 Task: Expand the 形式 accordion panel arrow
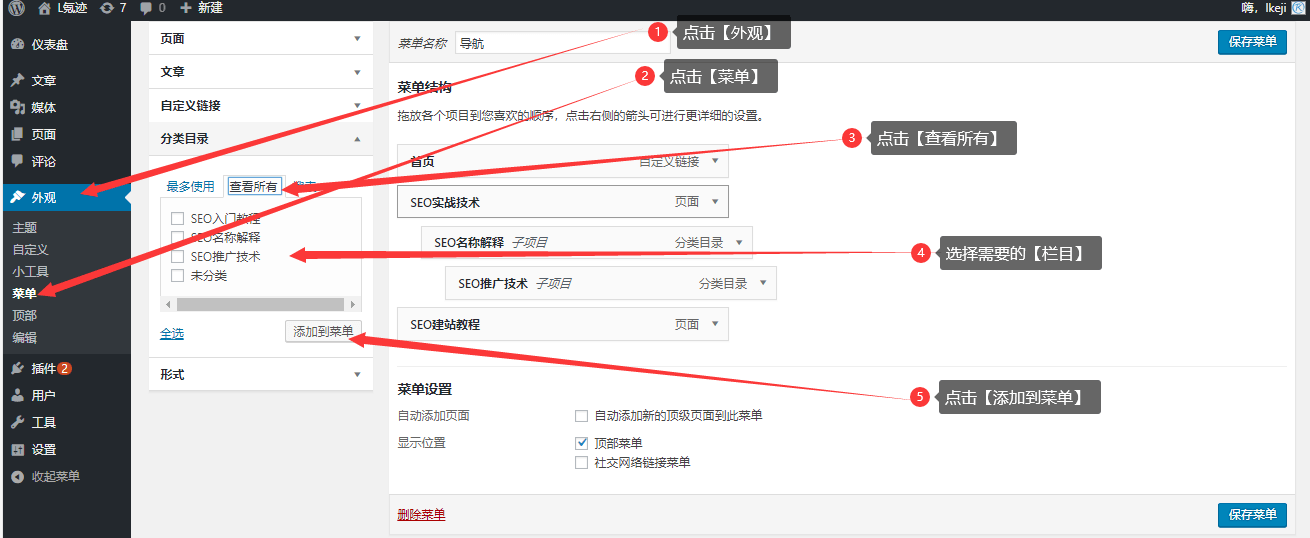click(357, 375)
